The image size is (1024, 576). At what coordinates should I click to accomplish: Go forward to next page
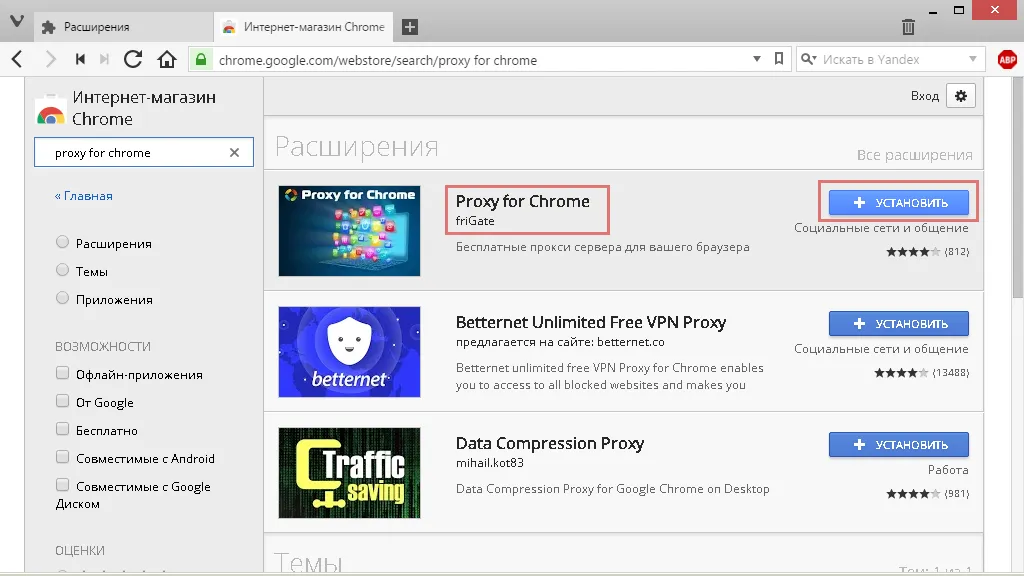pos(50,59)
